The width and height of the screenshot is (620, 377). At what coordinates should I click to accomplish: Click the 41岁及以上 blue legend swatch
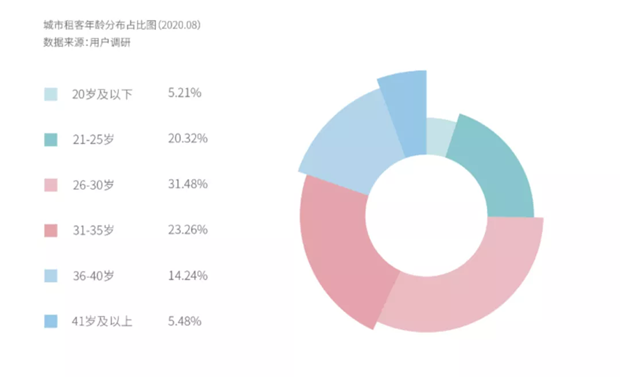point(51,321)
